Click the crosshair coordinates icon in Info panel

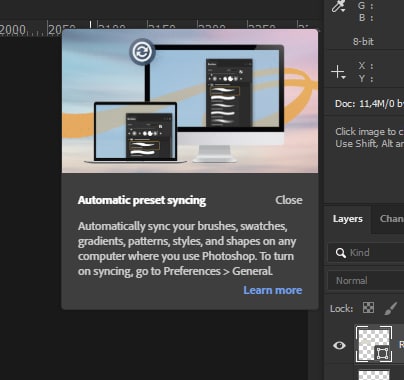(x=338, y=72)
